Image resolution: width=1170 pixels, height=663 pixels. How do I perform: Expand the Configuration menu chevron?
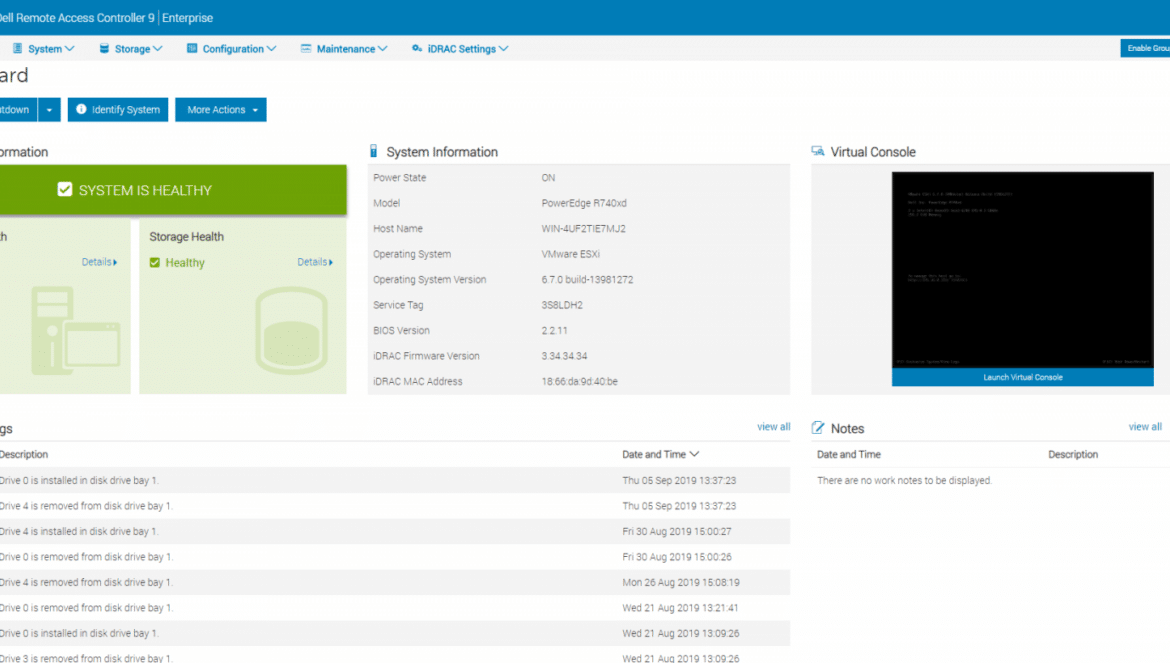[x=272, y=48]
